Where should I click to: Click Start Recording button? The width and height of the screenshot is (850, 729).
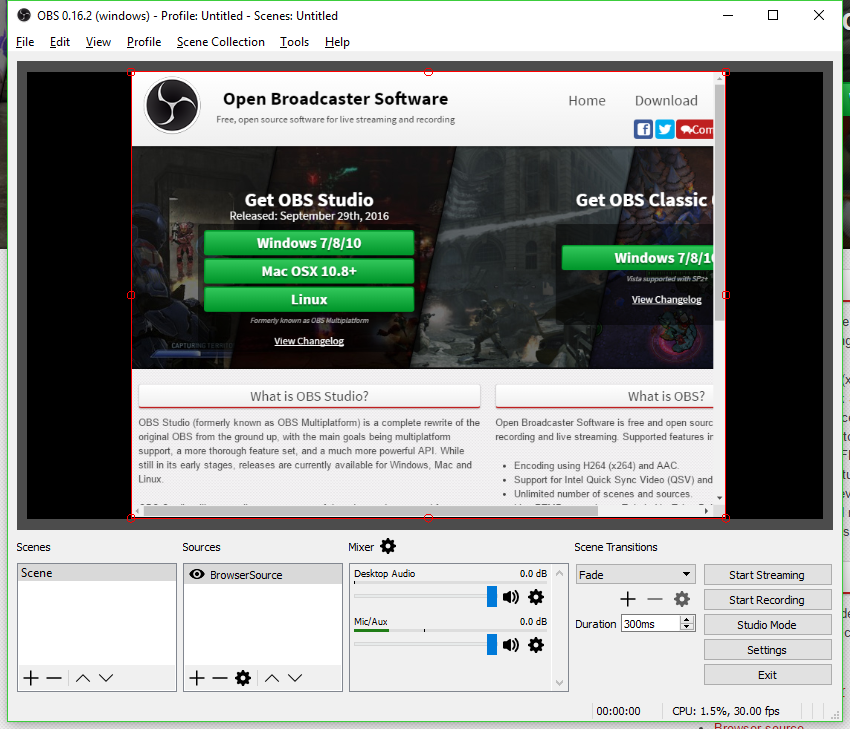pyautogui.click(x=767, y=599)
